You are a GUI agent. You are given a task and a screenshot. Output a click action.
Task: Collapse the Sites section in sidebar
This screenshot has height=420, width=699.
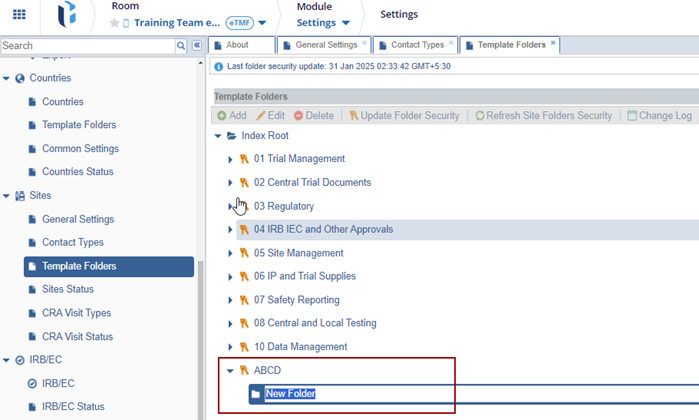coord(6,196)
